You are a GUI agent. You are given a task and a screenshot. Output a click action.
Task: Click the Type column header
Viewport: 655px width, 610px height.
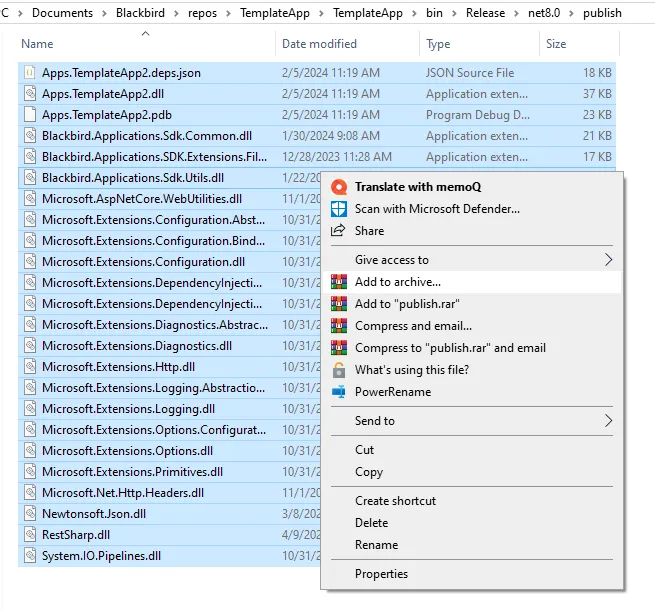438,44
